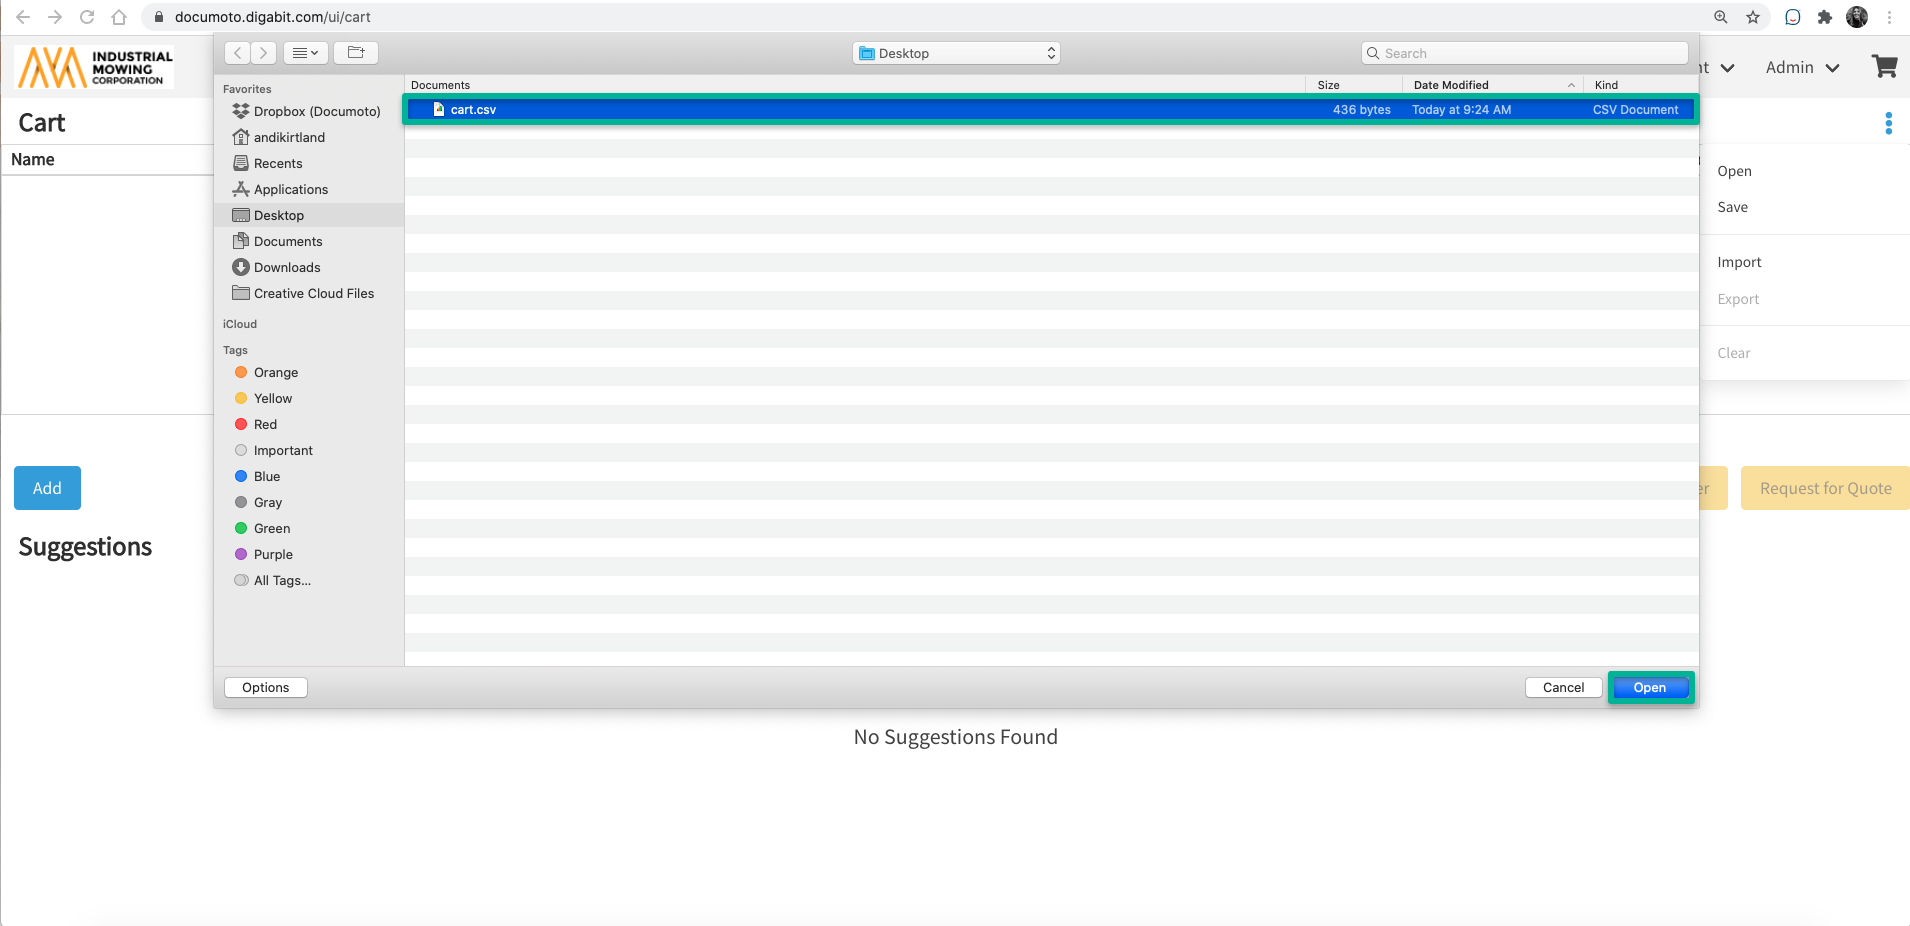Click the browser reload icon
The image size is (1910, 926).
87,17
